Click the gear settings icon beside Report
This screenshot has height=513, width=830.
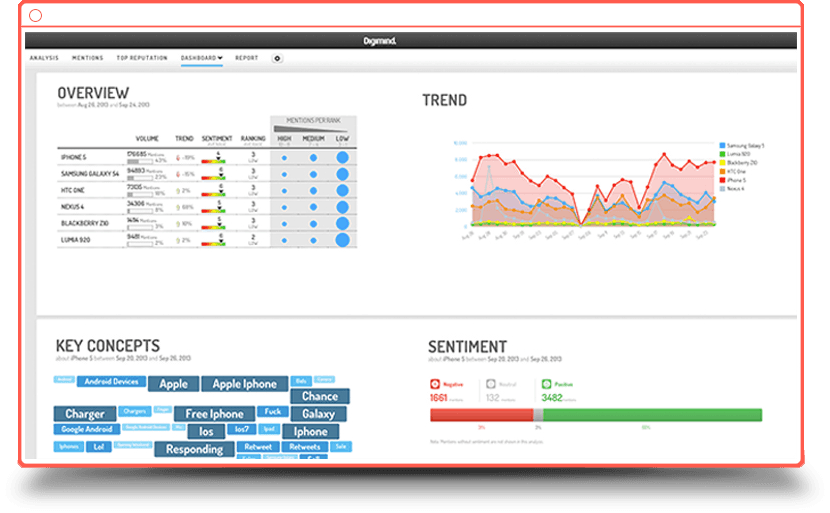pyautogui.click(x=277, y=58)
